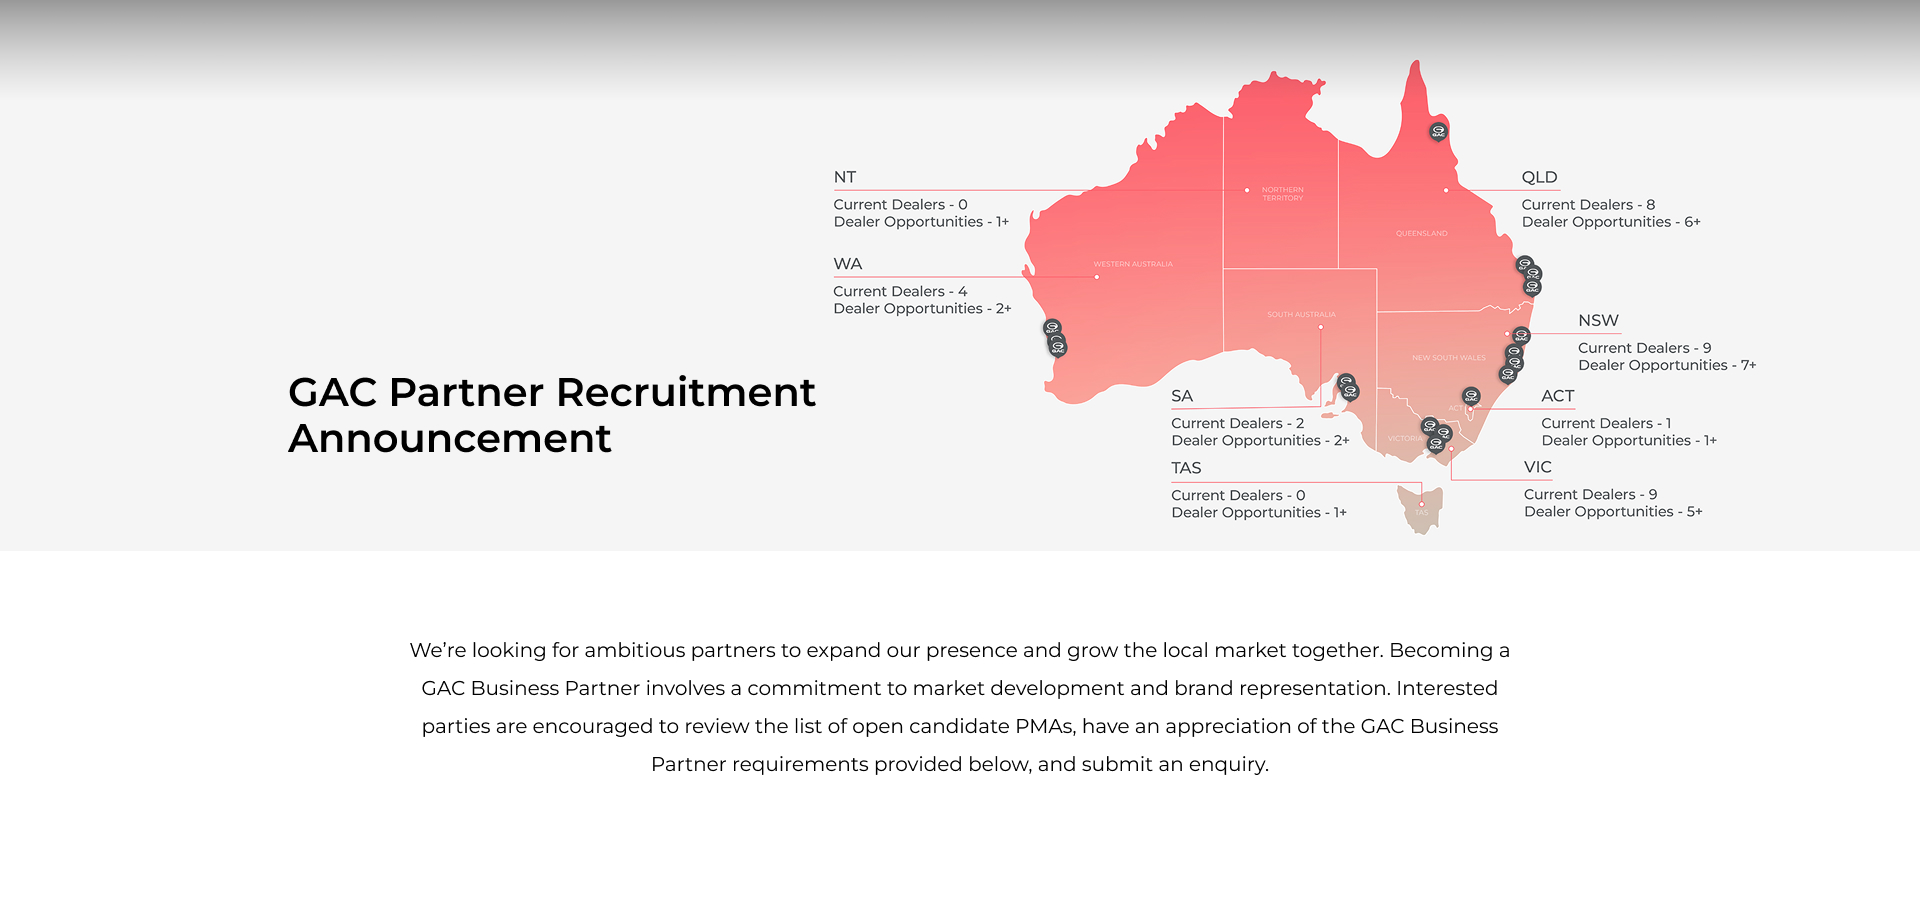Click "Current Dealers - 0" under NT
Screen dimensions: 1920x901
click(900, 205)
